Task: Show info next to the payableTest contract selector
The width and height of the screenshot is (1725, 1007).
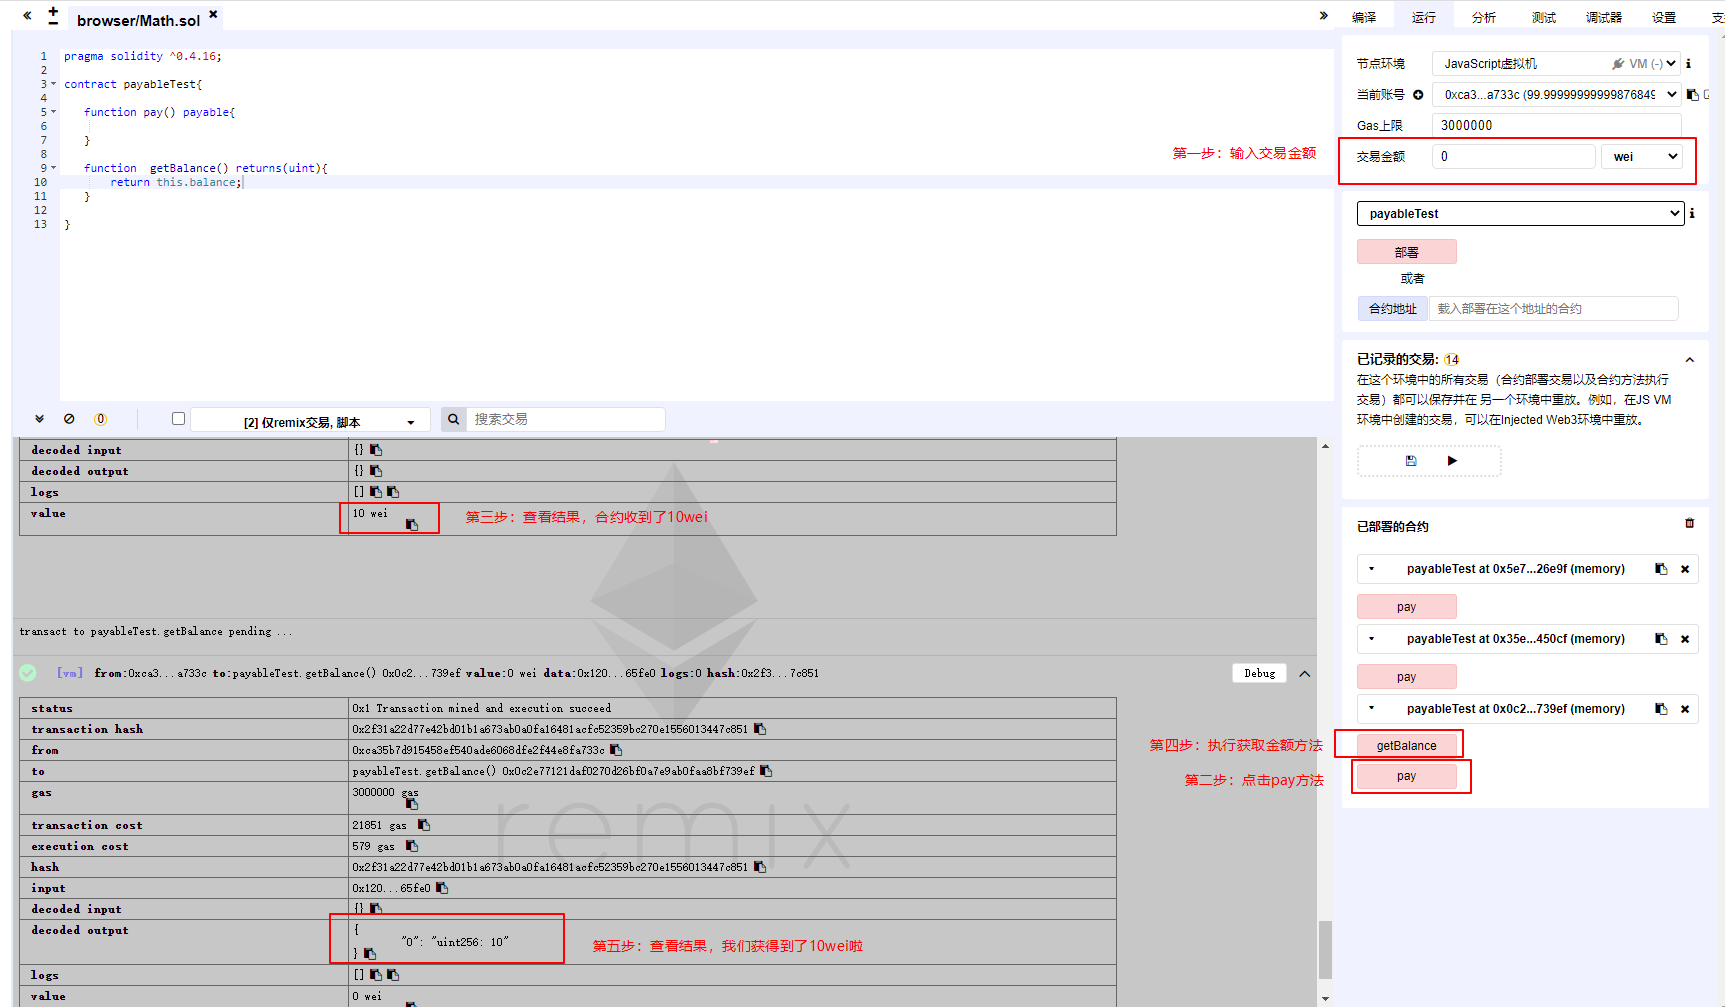Action: (1692, 213)
